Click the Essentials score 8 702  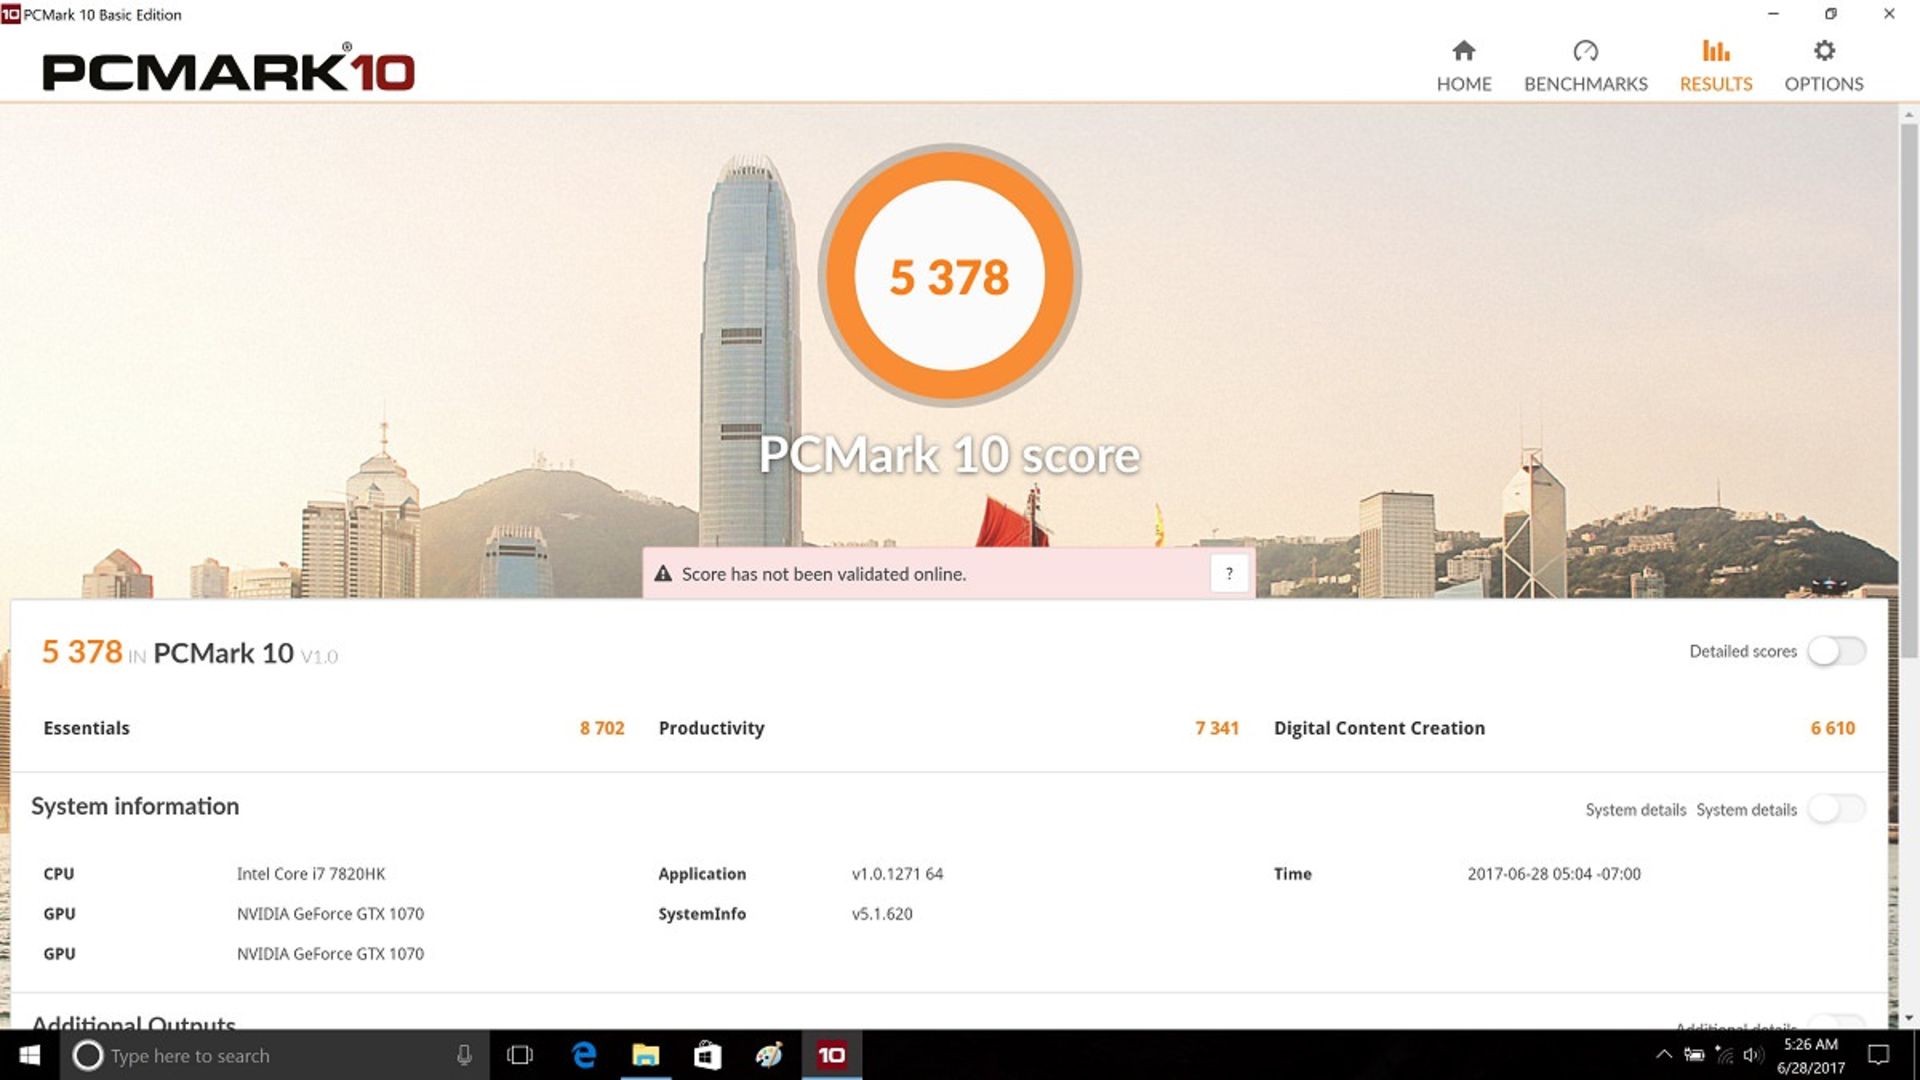coord(602,728)
